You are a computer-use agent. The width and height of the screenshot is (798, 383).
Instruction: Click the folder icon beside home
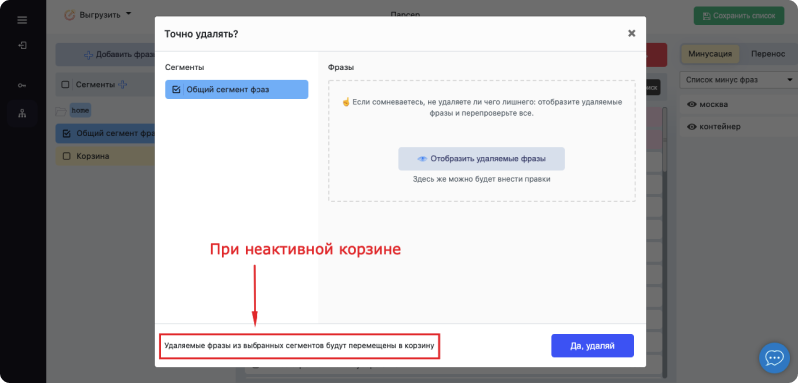61,110
